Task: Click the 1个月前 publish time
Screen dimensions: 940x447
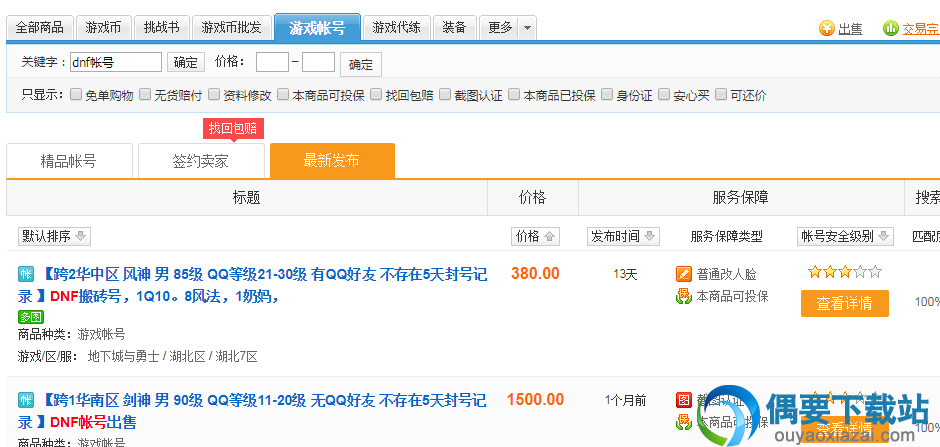Action: 625,400
